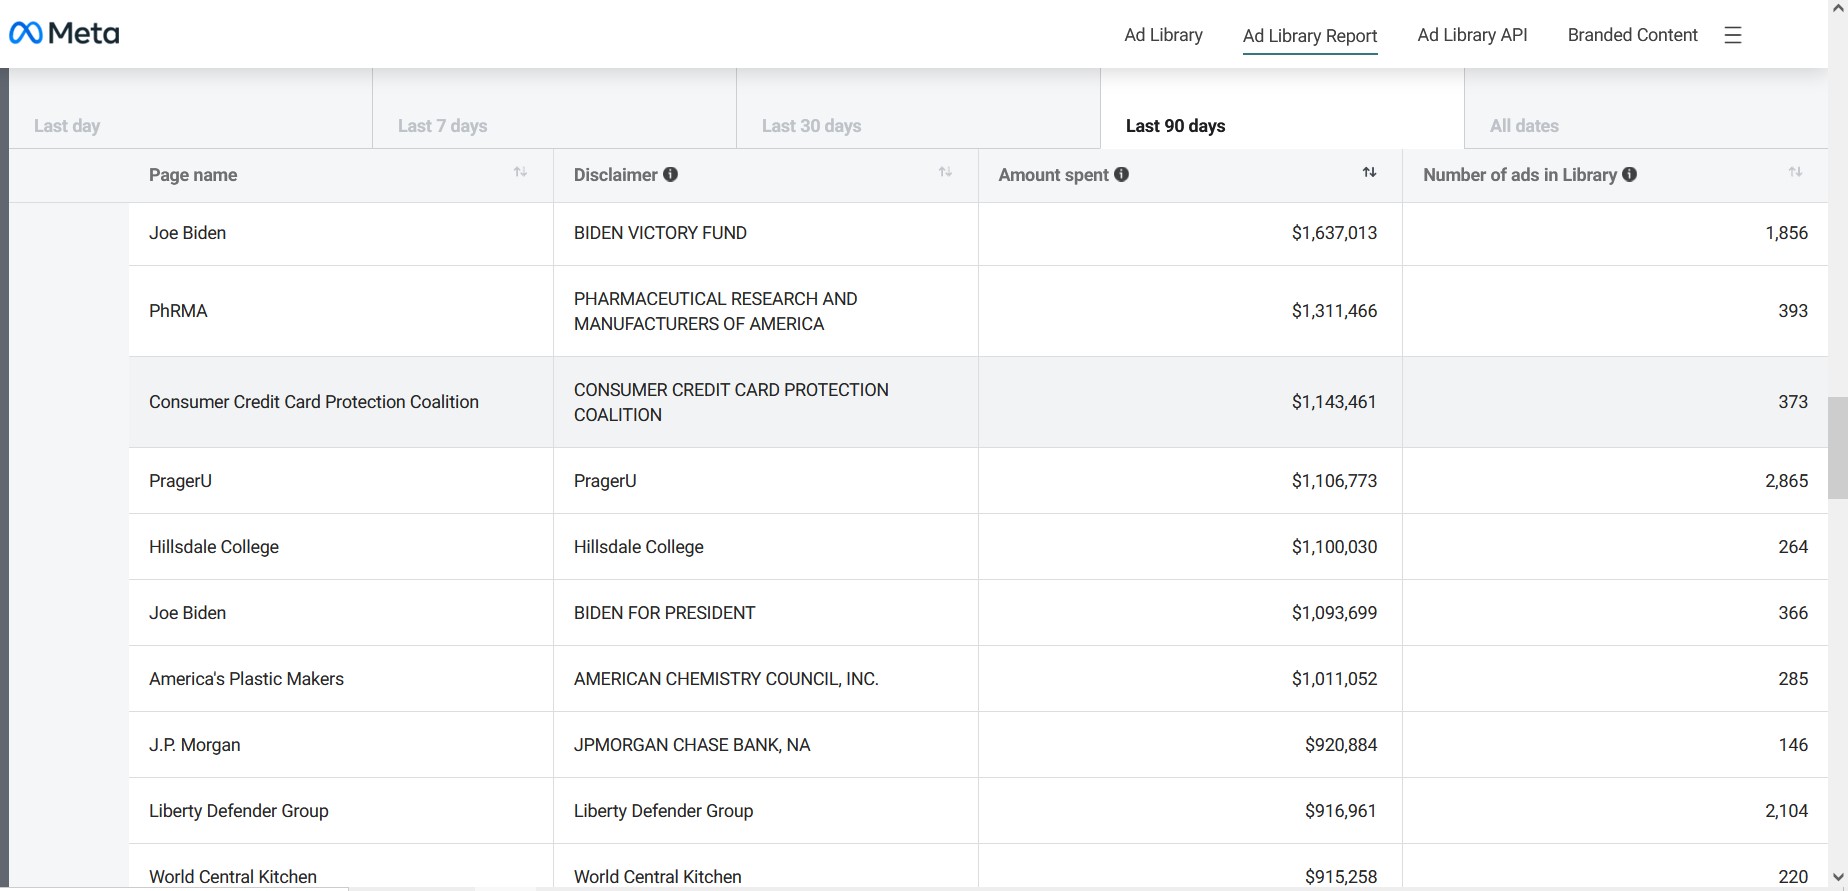Click amount $1,106,773
Viewport: 1848px width, 891px height.
click(x=1334, y=481)
